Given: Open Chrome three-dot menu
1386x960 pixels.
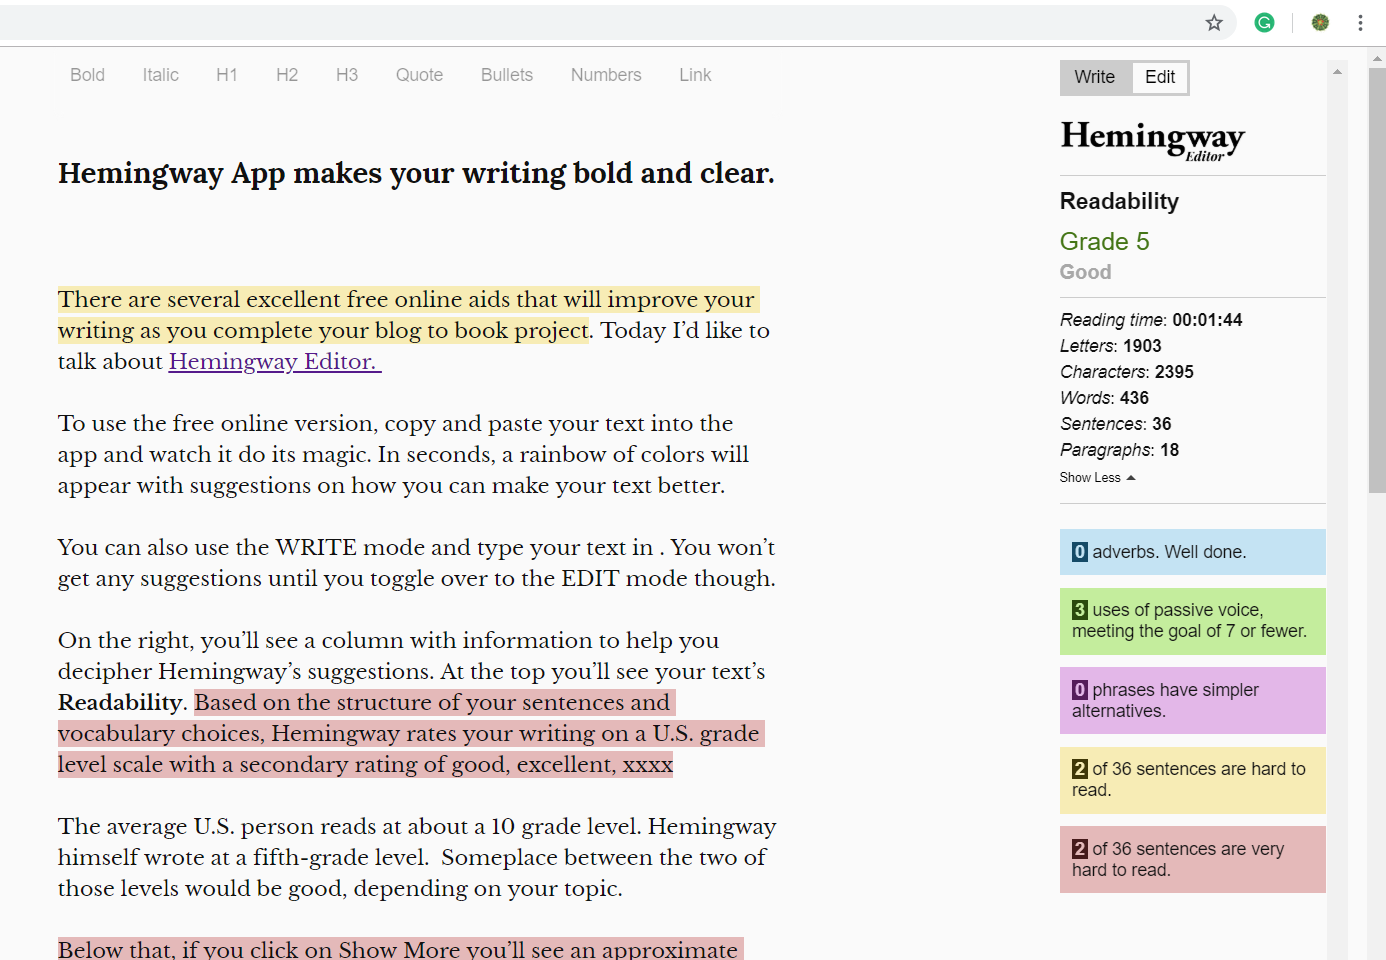Looking at the screenshot, I should click(1360, 23).
